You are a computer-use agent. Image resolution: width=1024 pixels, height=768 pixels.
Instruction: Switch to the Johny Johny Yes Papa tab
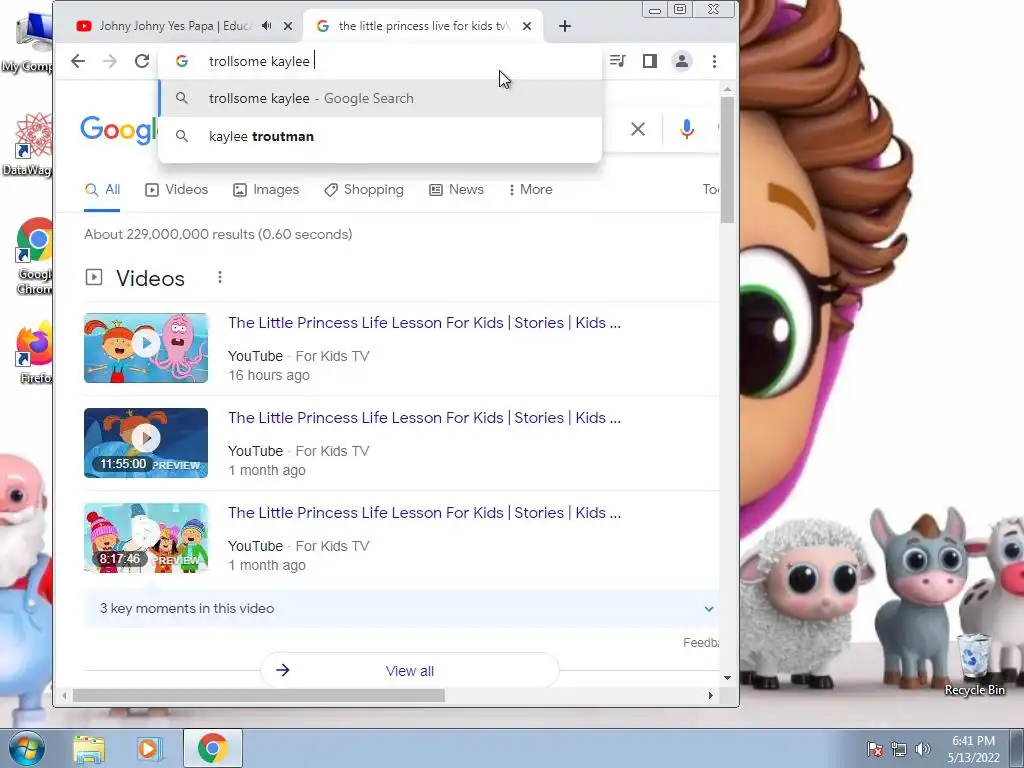point(175,26)
